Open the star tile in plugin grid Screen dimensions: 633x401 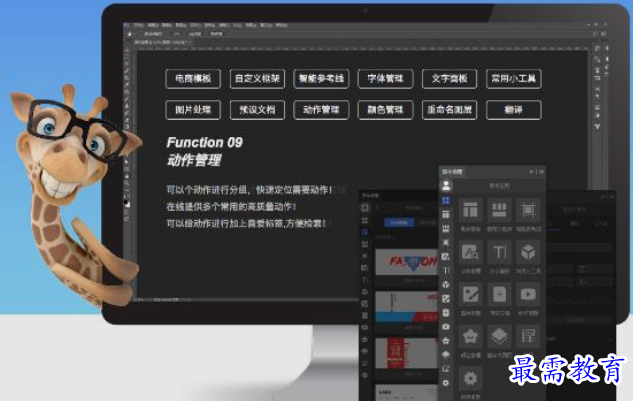(470, 336)
